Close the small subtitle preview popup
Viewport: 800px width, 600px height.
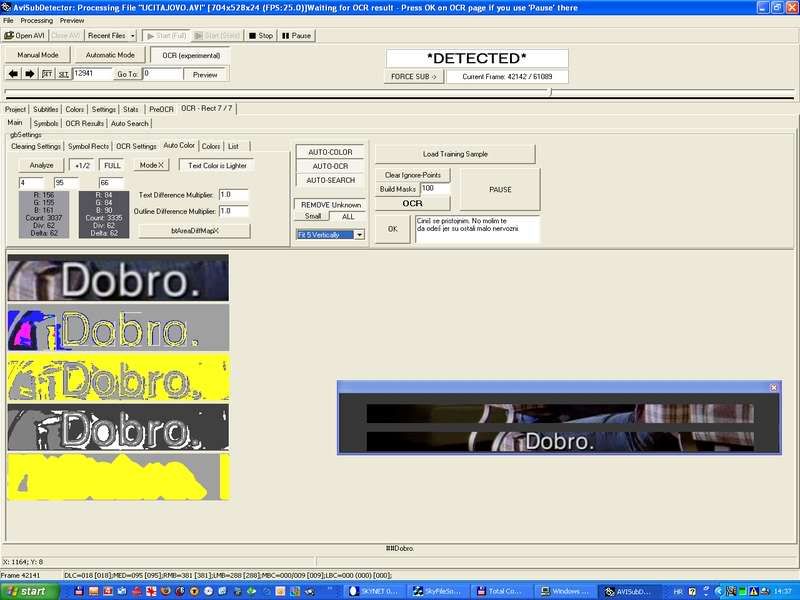coord(773,387)
